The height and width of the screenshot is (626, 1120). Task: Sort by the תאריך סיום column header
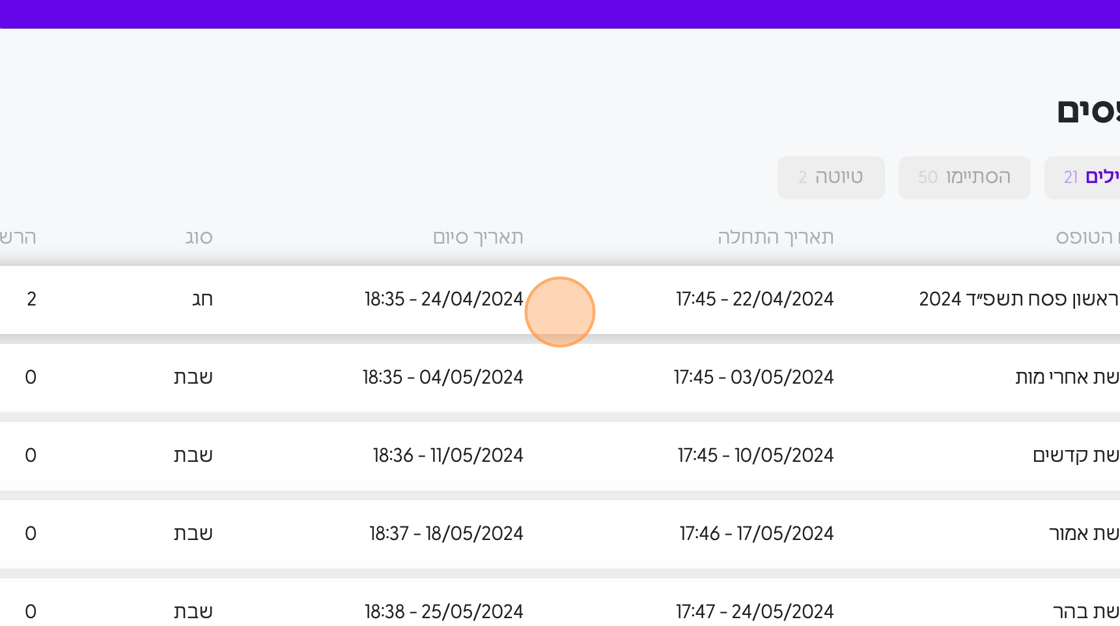point(477,238)
